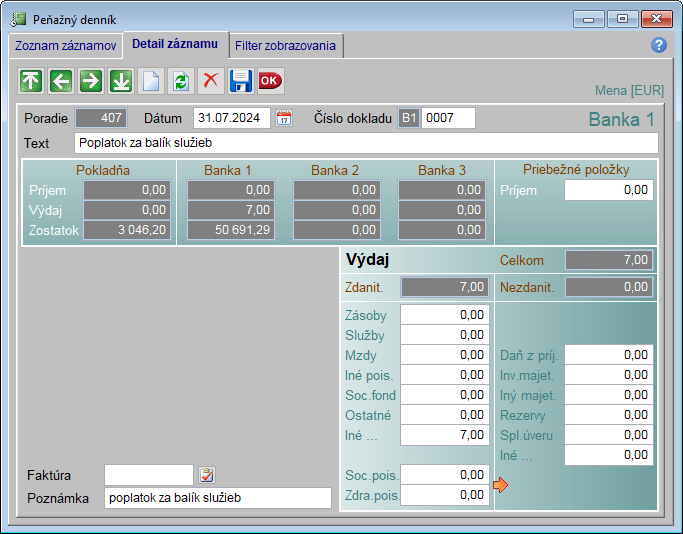Image resolution: width=683 pixels, height=534 pixels.
Task: Click the Inv.majet. amount field
Action: tap(609, 375)
